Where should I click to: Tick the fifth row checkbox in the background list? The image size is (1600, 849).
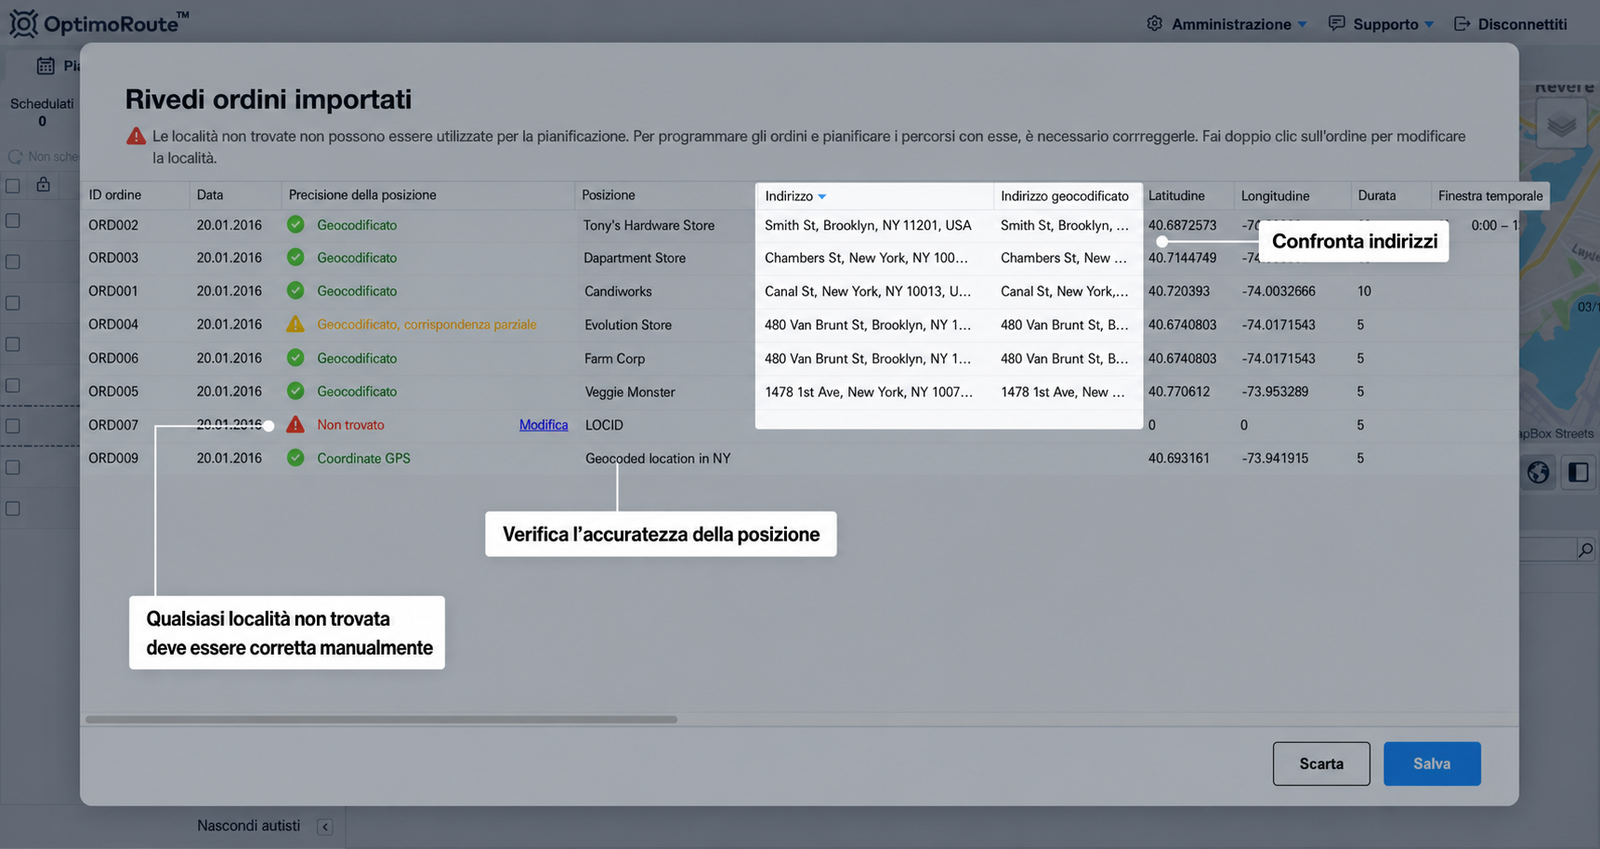click(13, 385)
